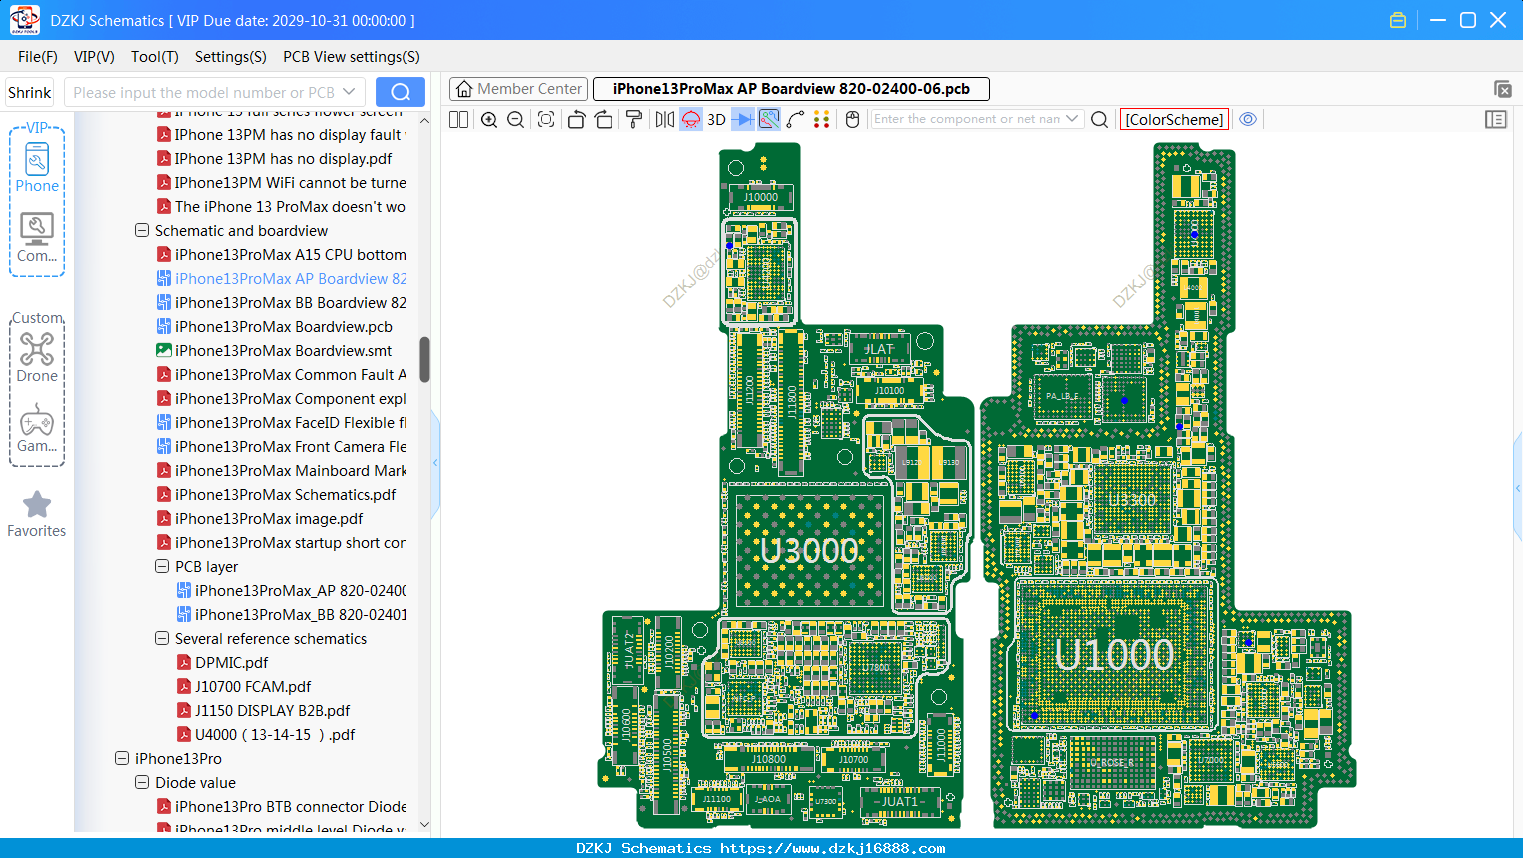This screenshot has width=1523, height=858.
Task: Open Favorites star in sidebar
Action: [x=37, y=514]
